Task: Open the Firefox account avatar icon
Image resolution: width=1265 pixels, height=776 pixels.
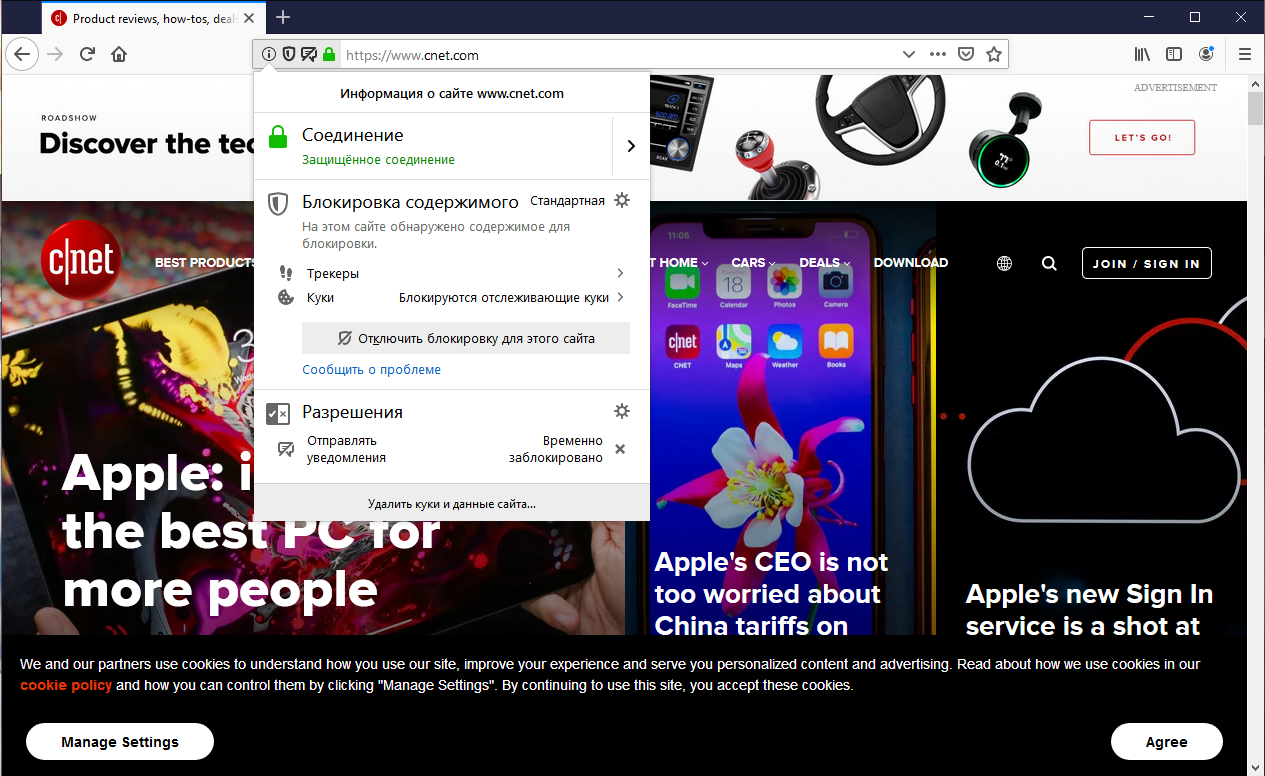Action: pyautogui.click(x=1206, y=54)
